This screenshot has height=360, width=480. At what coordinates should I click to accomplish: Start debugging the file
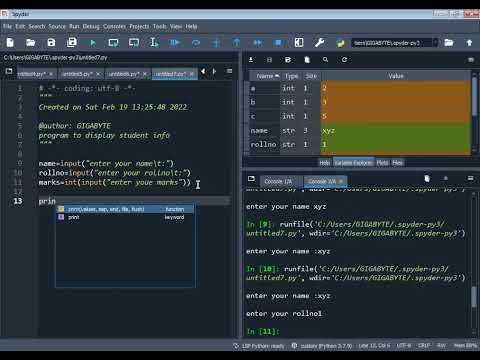[175, 43]
